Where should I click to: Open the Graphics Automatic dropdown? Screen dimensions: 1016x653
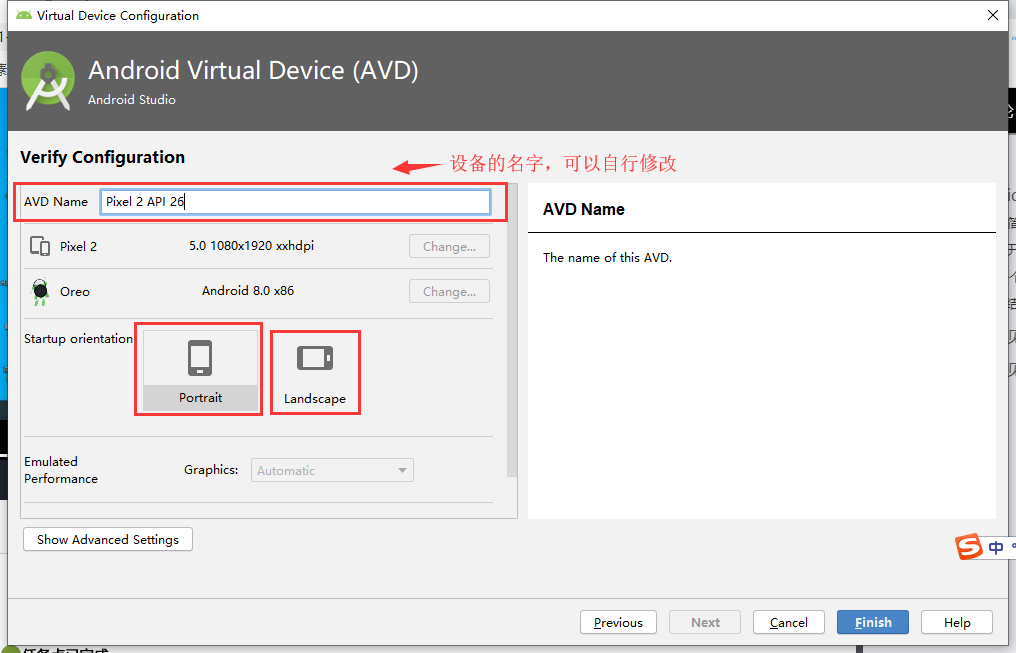pos(332,470)
